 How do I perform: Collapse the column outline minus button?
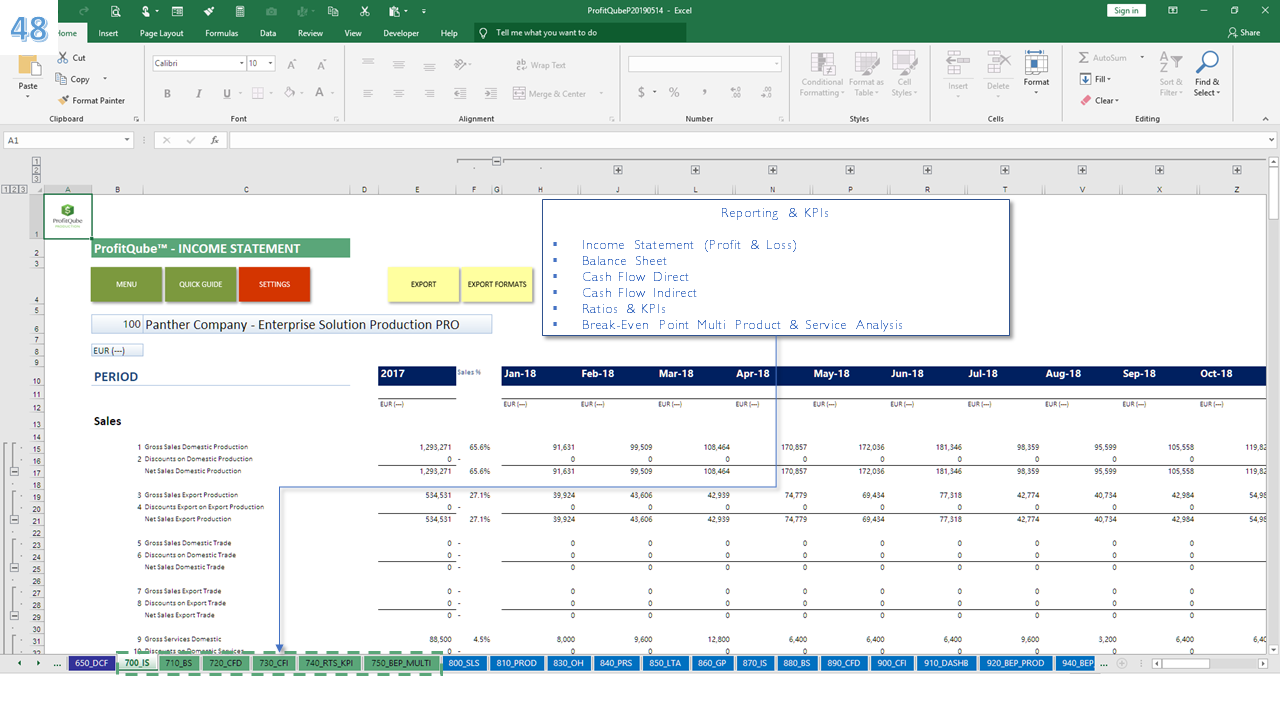pyautogui.click(x=497, y=161)
